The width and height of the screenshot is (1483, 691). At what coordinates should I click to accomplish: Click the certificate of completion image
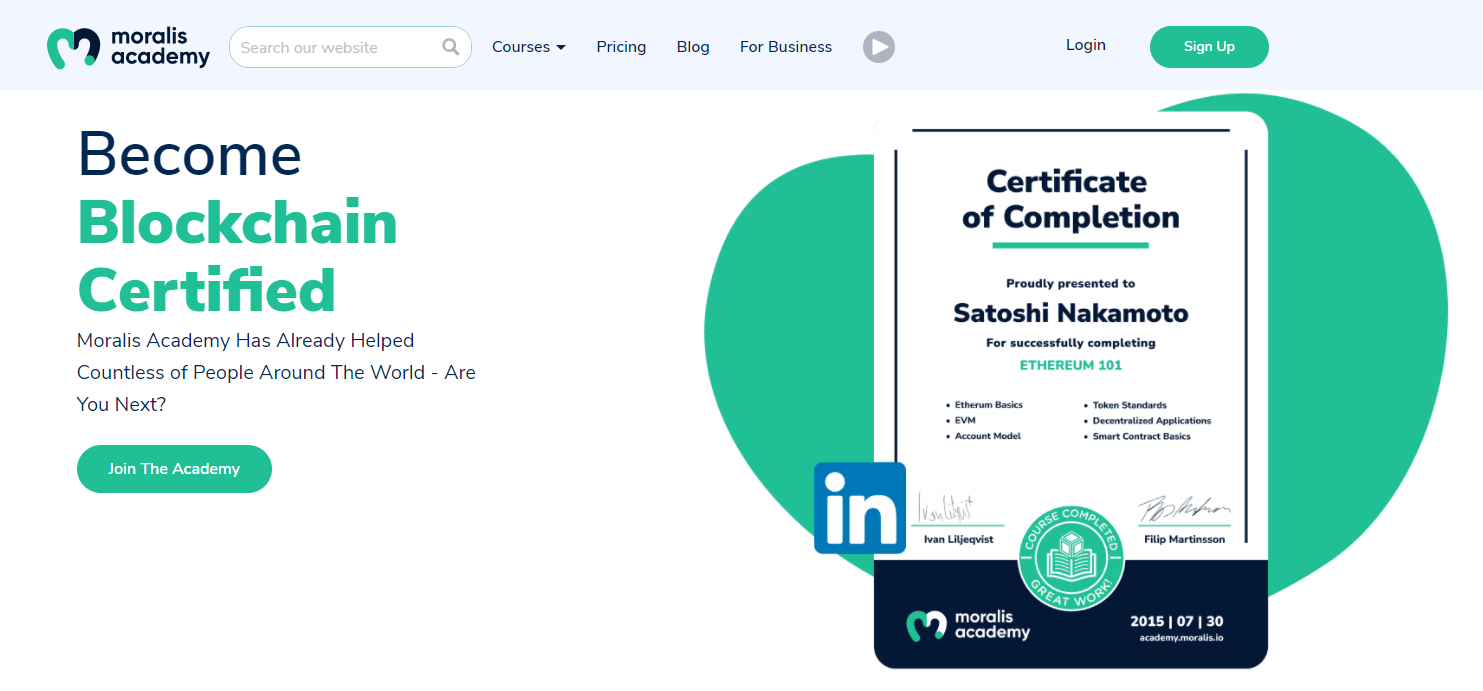click(1071, 390)
